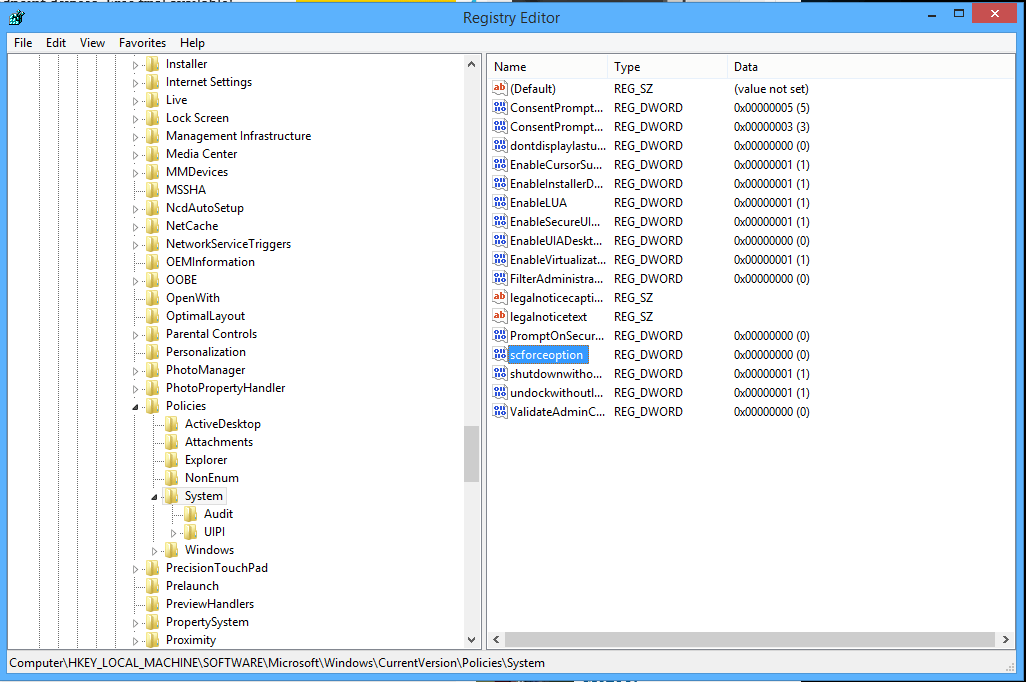Click the Explorer folder icon
The image size is (1026, 682).
[x=170, y=459]
